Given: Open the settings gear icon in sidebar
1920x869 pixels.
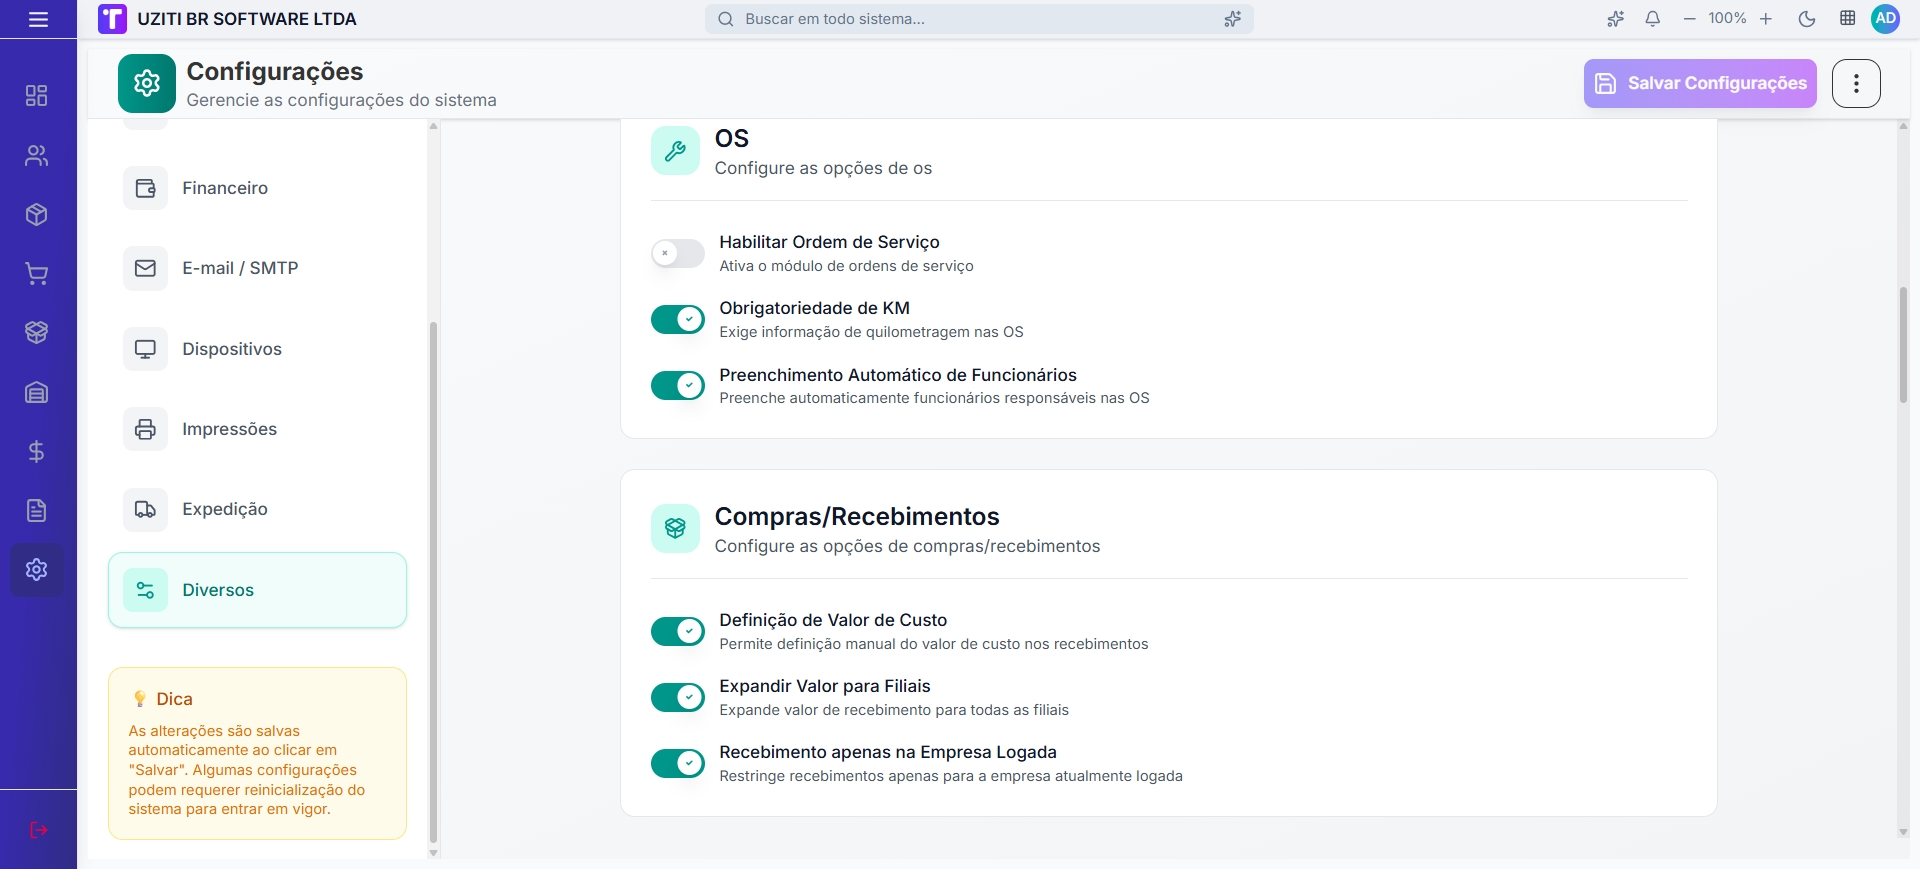Looking at the screenshot, I should pyautogui.click(x=37, y=570).
